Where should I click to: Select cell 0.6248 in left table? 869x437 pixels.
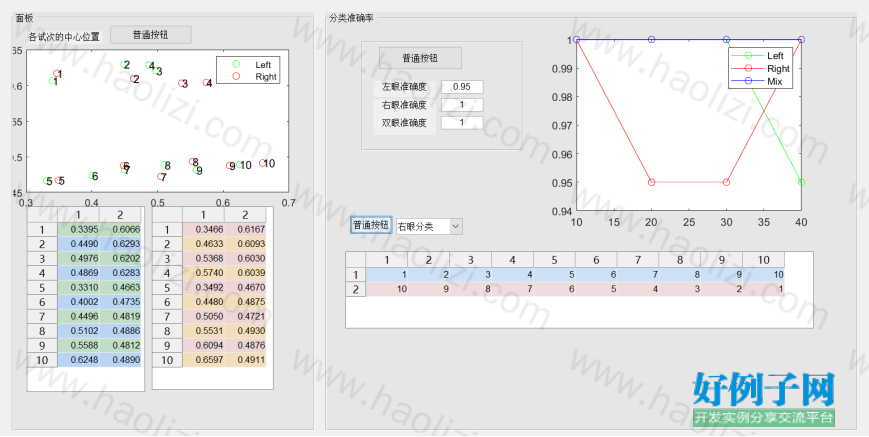[x=78, y=359]
